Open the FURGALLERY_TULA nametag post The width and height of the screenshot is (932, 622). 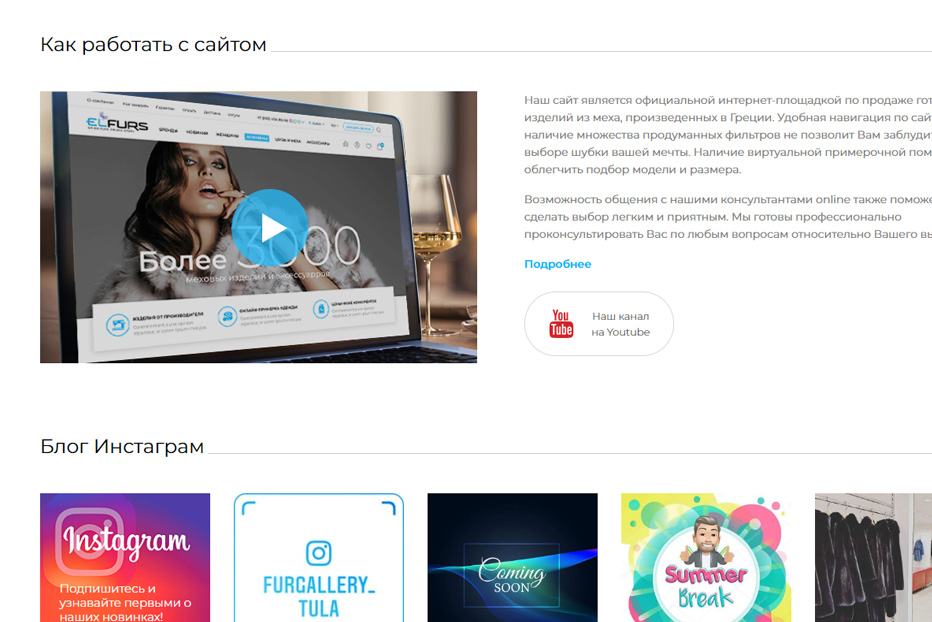[x=319, y=557]
